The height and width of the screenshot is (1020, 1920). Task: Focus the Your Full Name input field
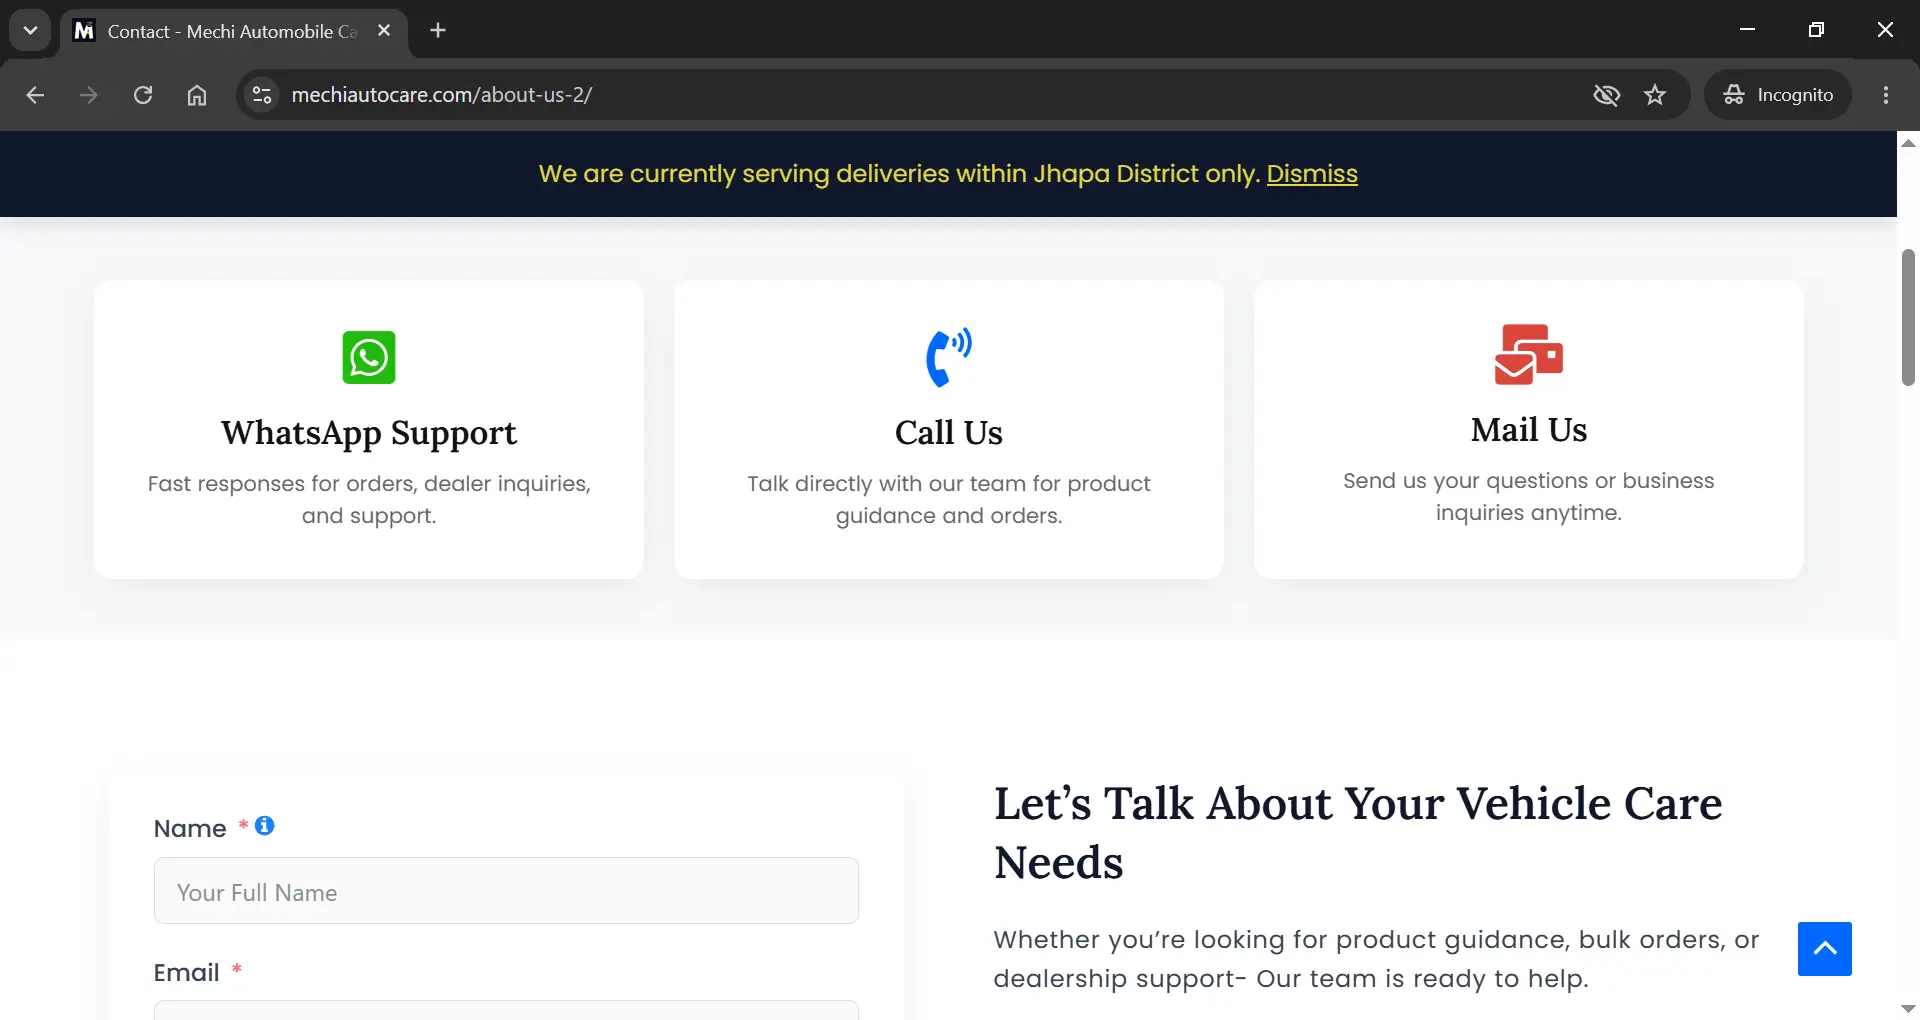coord(506,891)
